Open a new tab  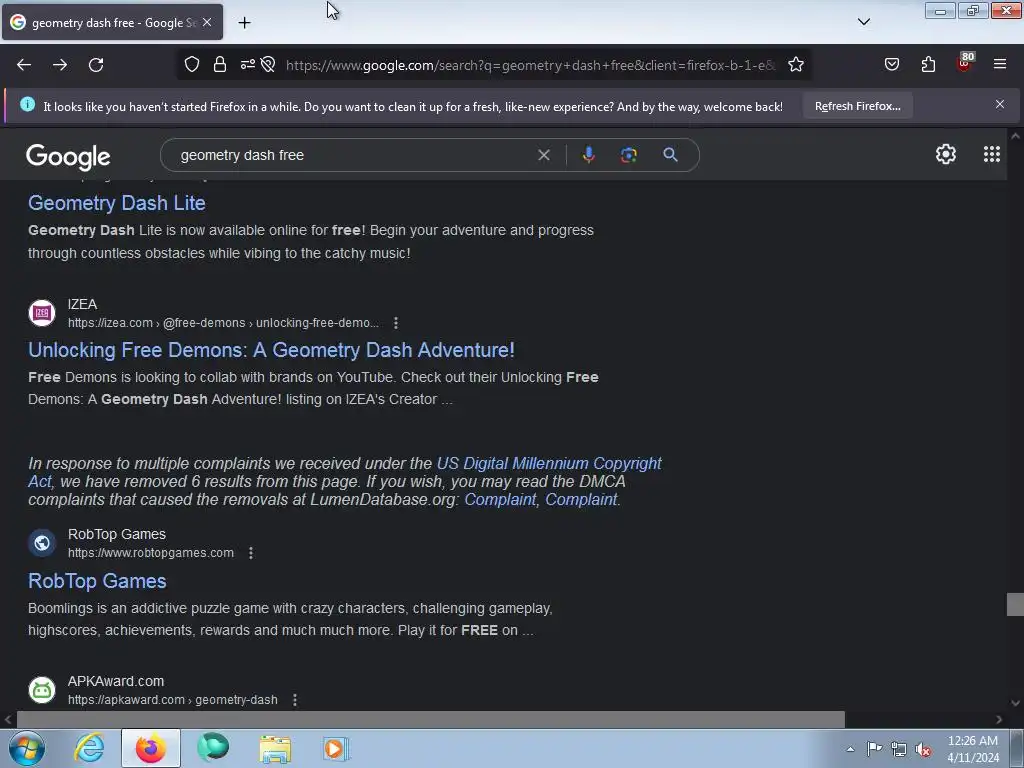244,23
